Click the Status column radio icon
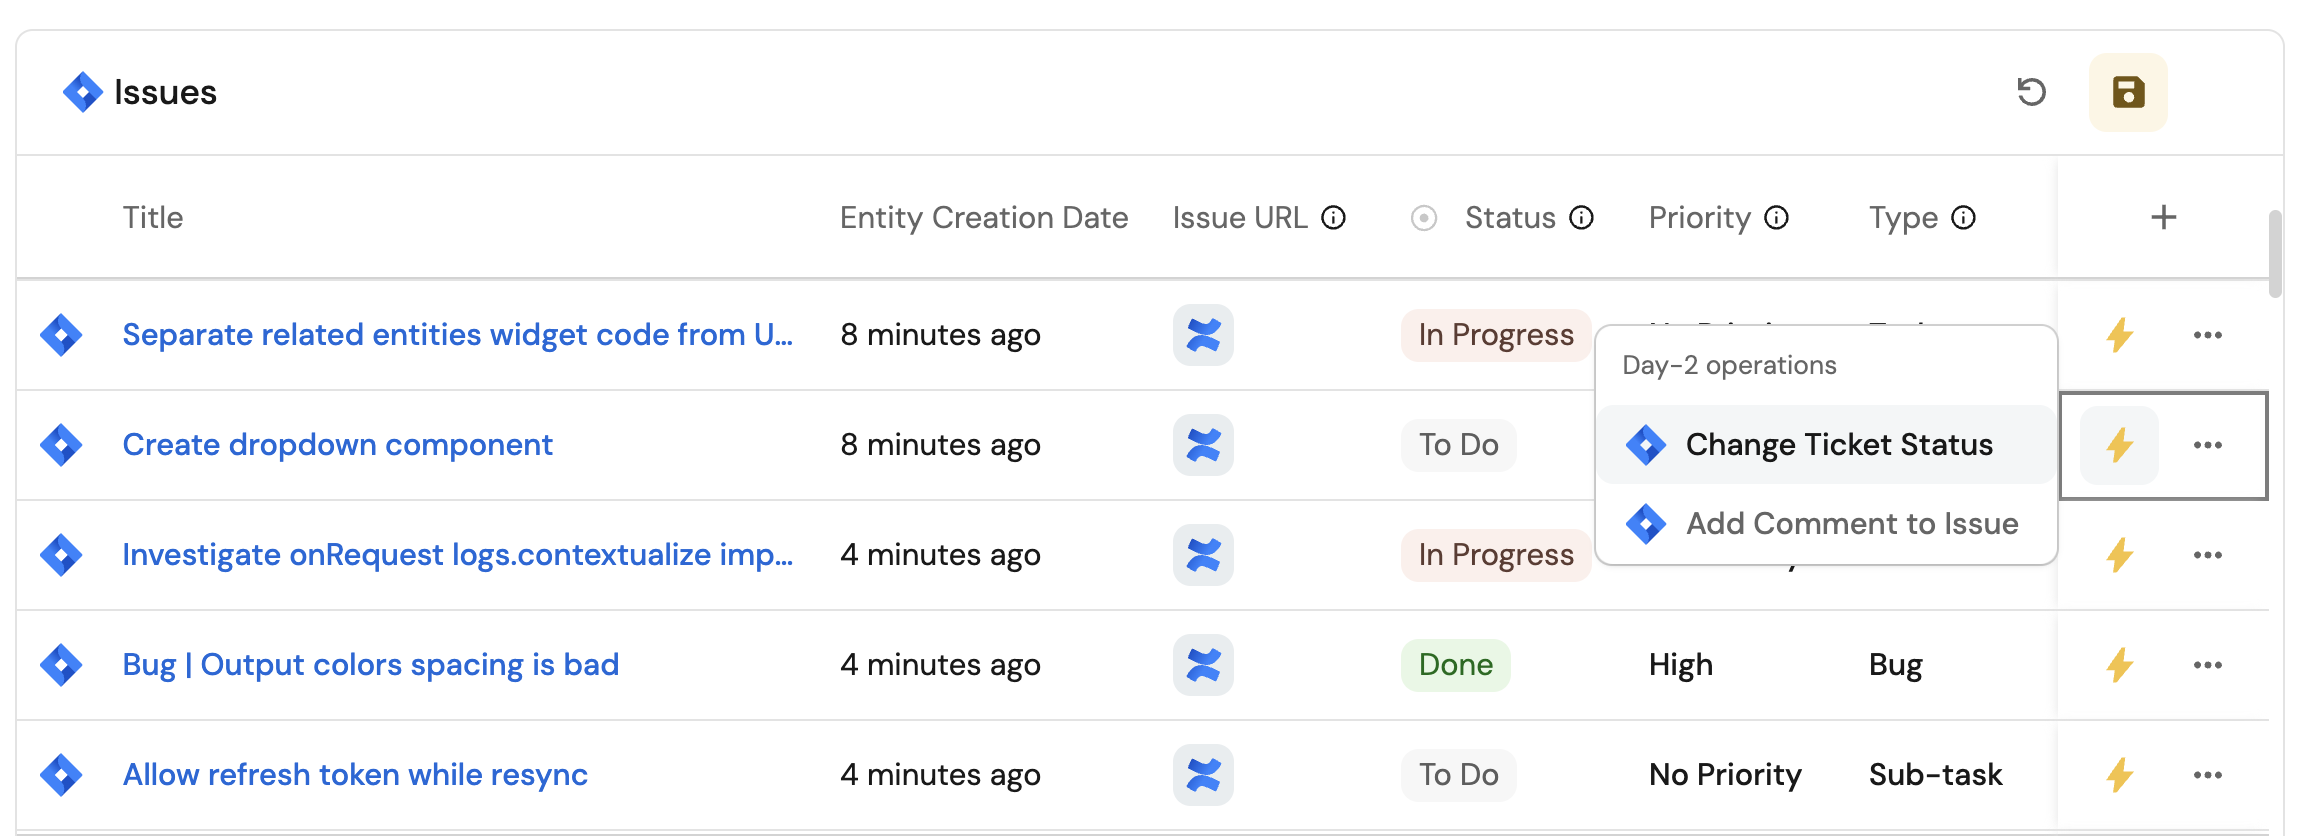The image size is (2320, 836). click(x=1424, y=218)
